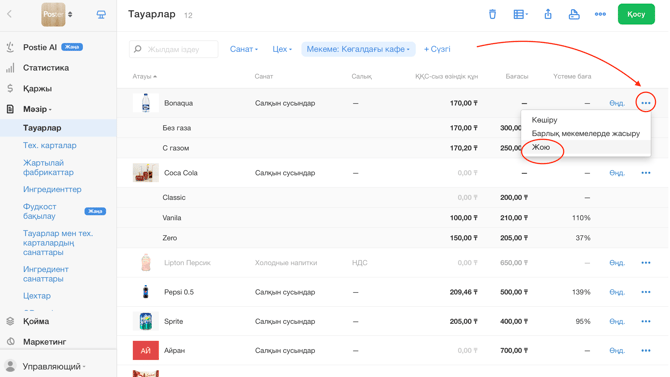Sort by the Атауы column header

click(x=144, y=77)
